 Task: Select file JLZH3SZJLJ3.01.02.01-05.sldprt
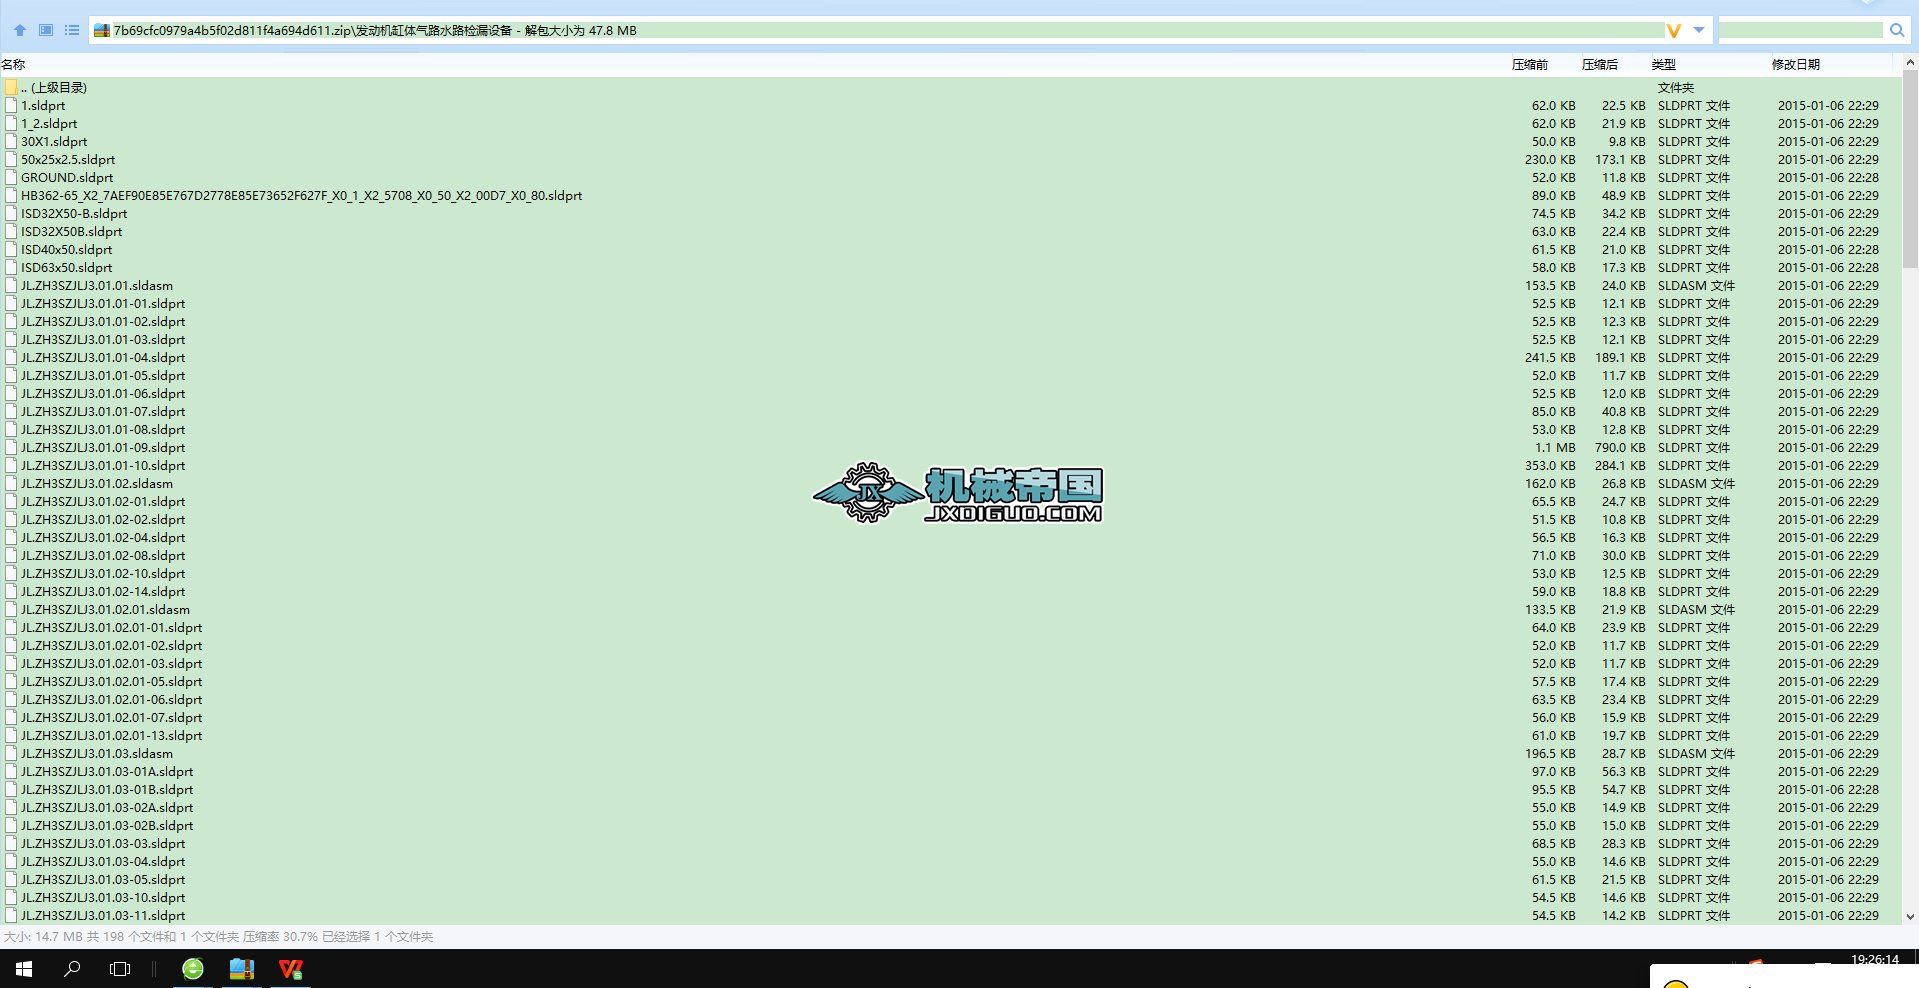pyautogui.click(x=111, y=682)
